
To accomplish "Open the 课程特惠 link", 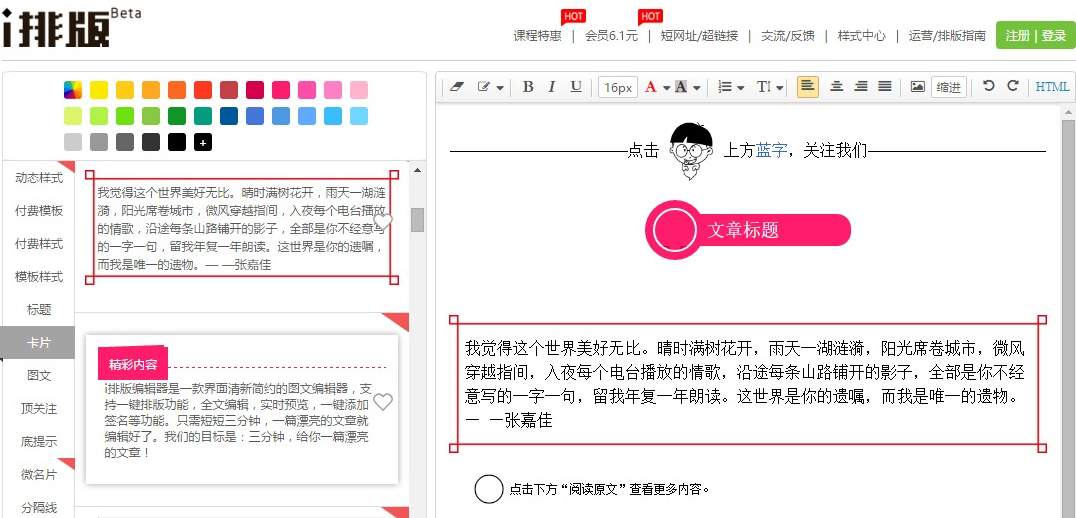I will (x=537, y=36).
